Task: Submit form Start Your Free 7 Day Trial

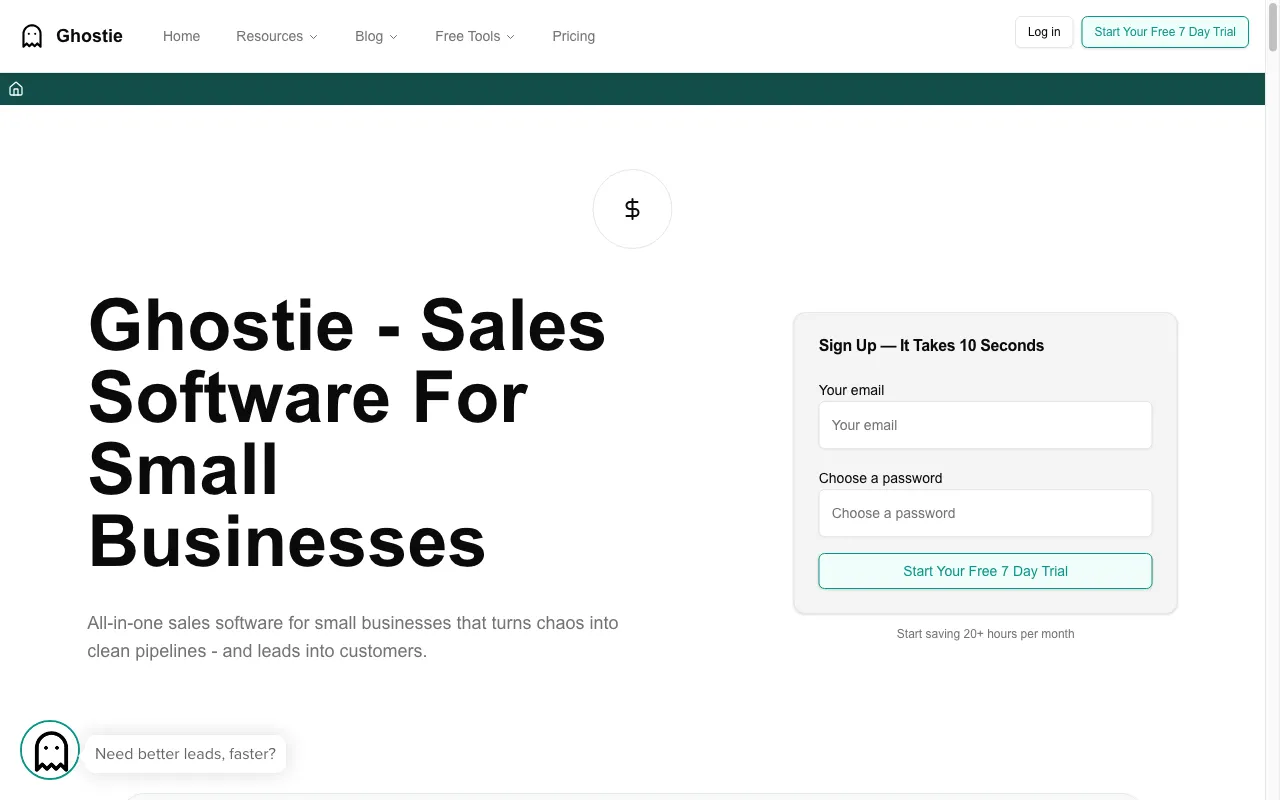Action: pos(985,571)
